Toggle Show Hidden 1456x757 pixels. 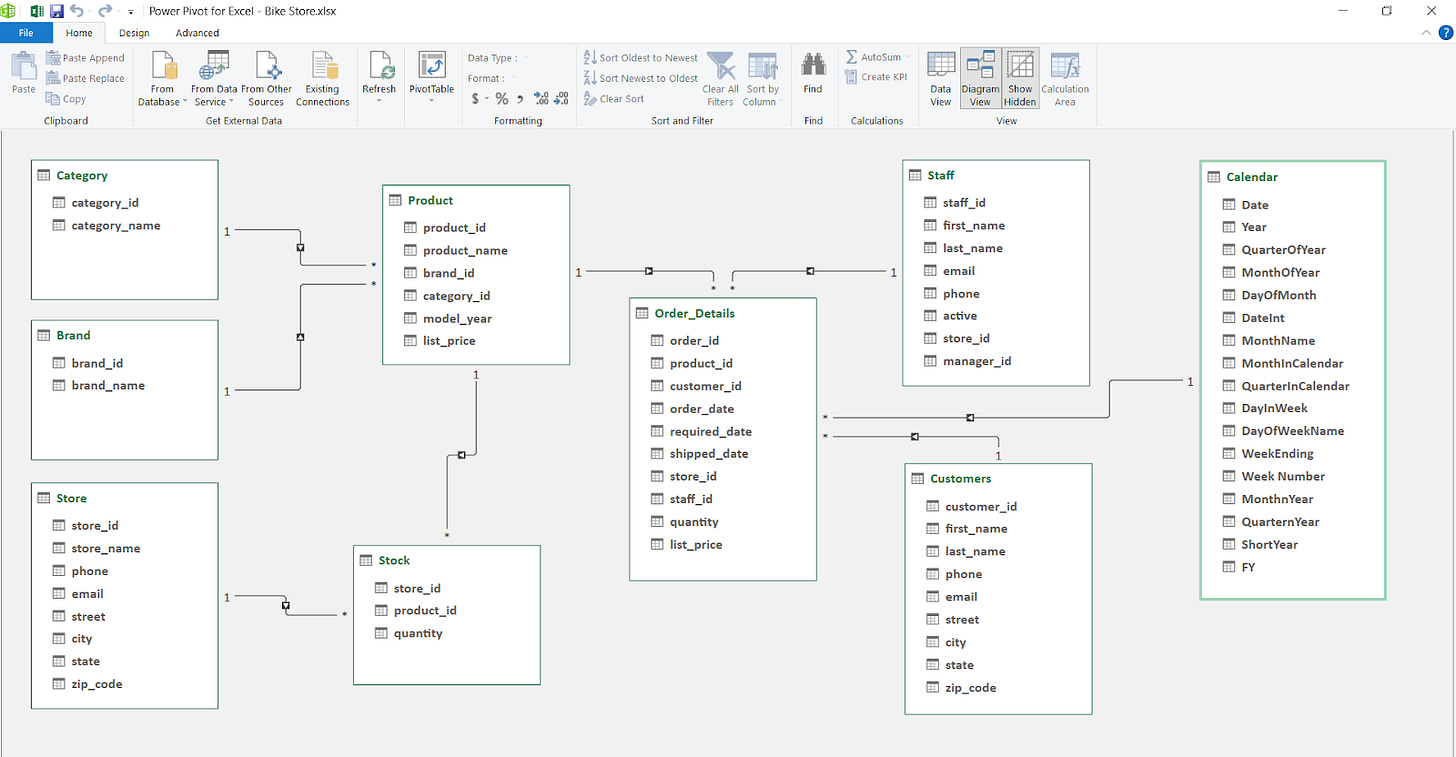pyautogui.click(x=1020, y=78)
